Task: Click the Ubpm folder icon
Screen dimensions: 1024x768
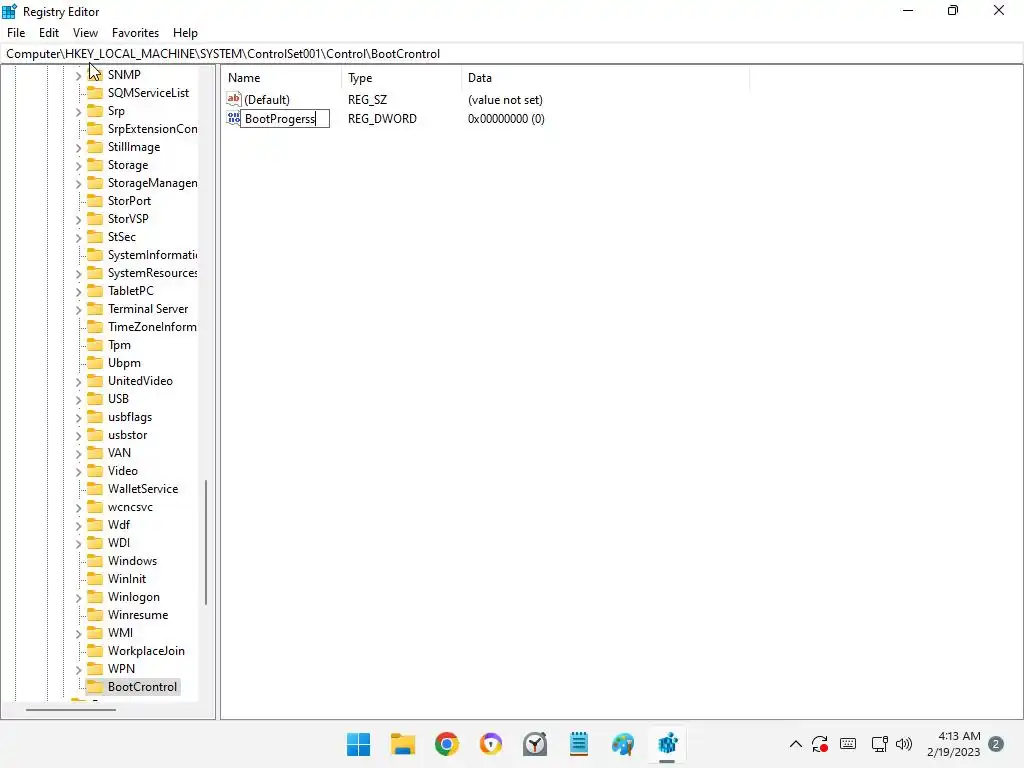Action: 95,362
